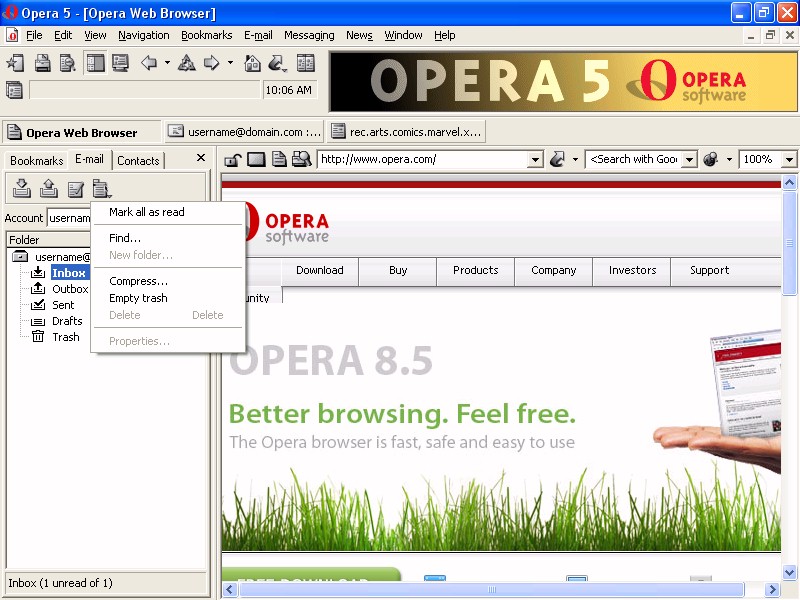Click the Folder column header
800x600 pixels.
point(49,240)
